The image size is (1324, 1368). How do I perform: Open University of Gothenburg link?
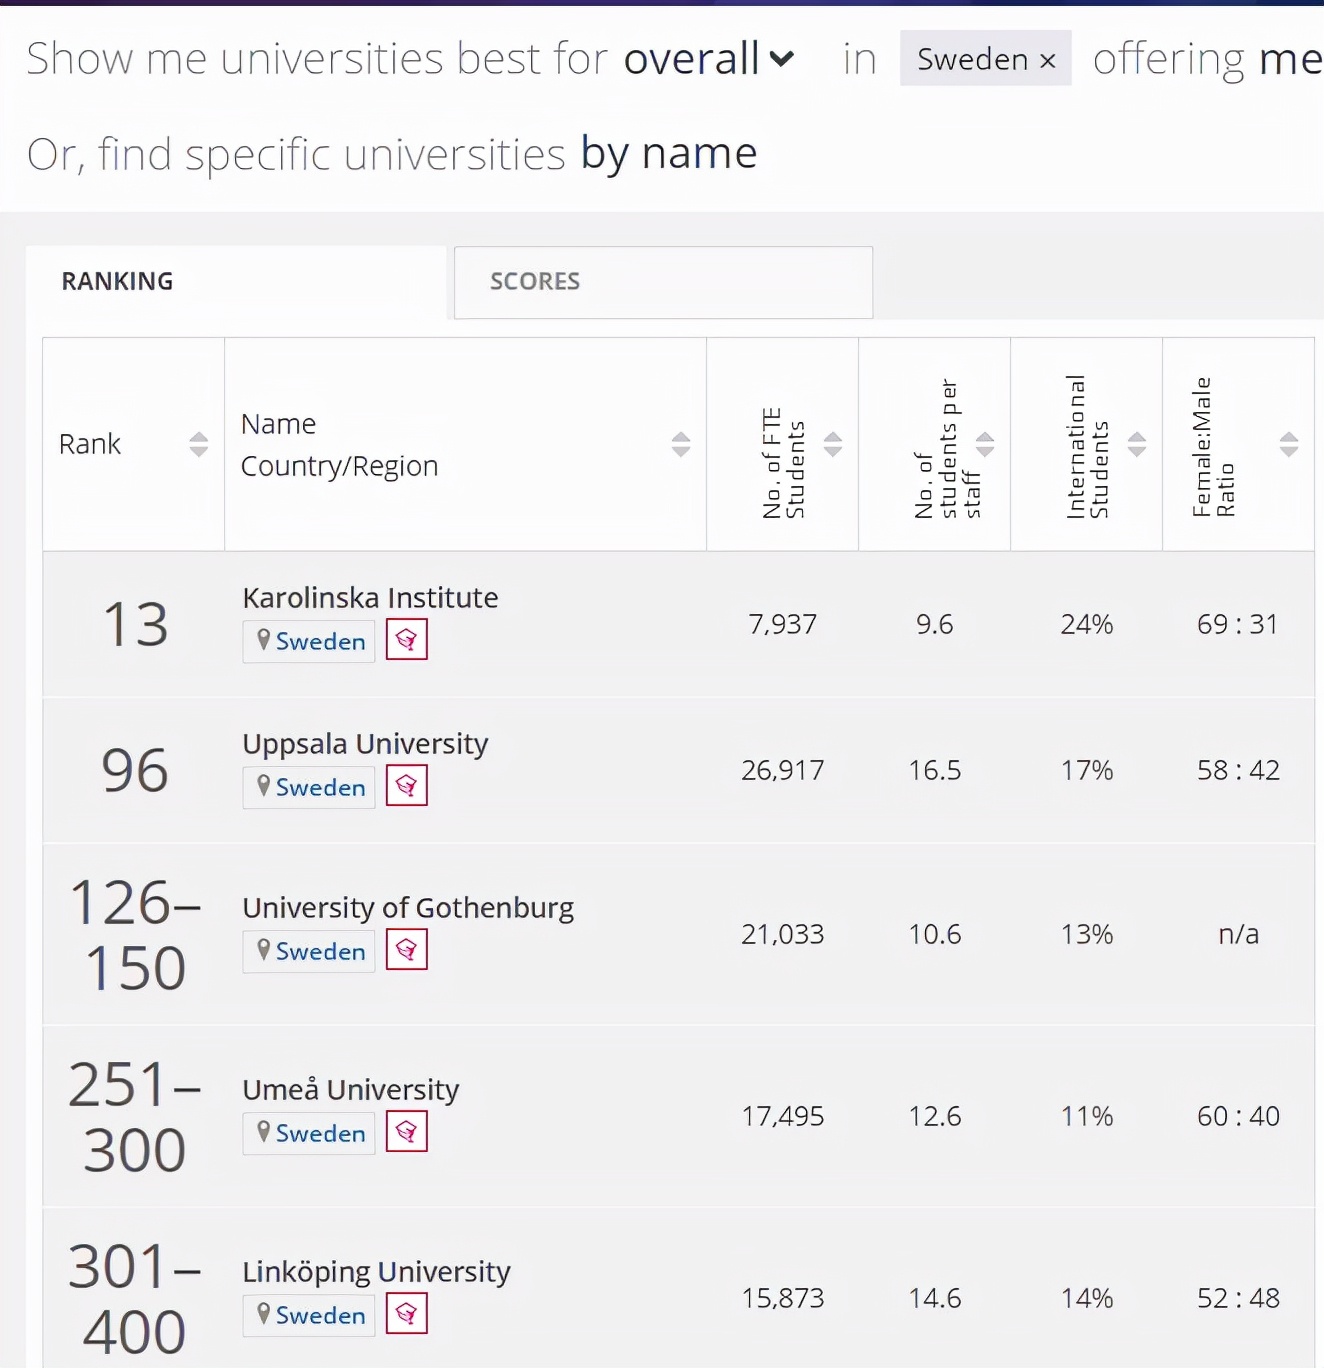pyautogui.click(x=408, y=908)
